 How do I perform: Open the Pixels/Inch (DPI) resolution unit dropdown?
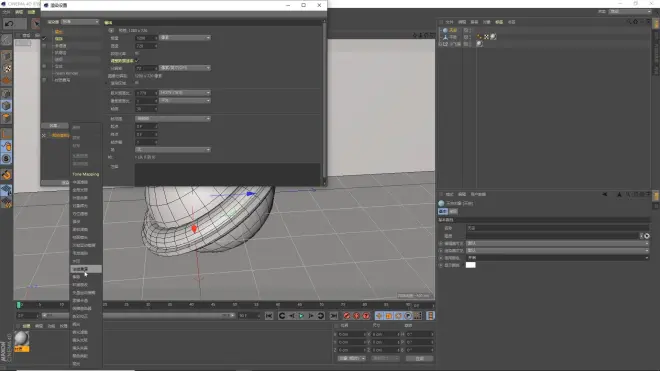[185, 68]
